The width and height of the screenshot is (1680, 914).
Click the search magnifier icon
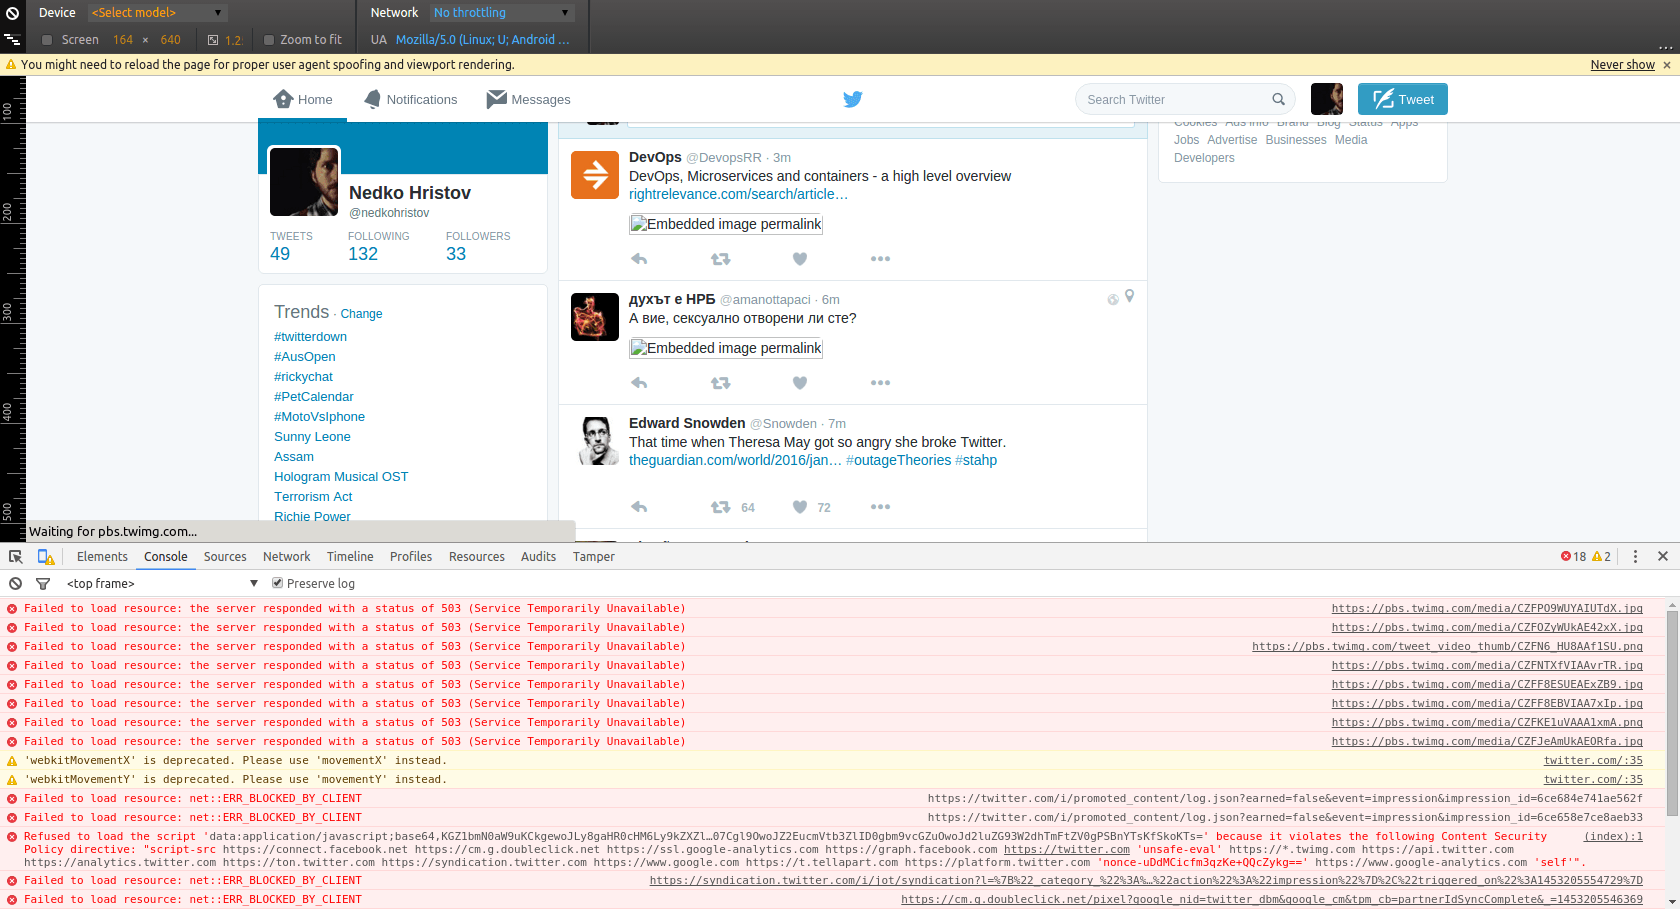coord(1278,99)
